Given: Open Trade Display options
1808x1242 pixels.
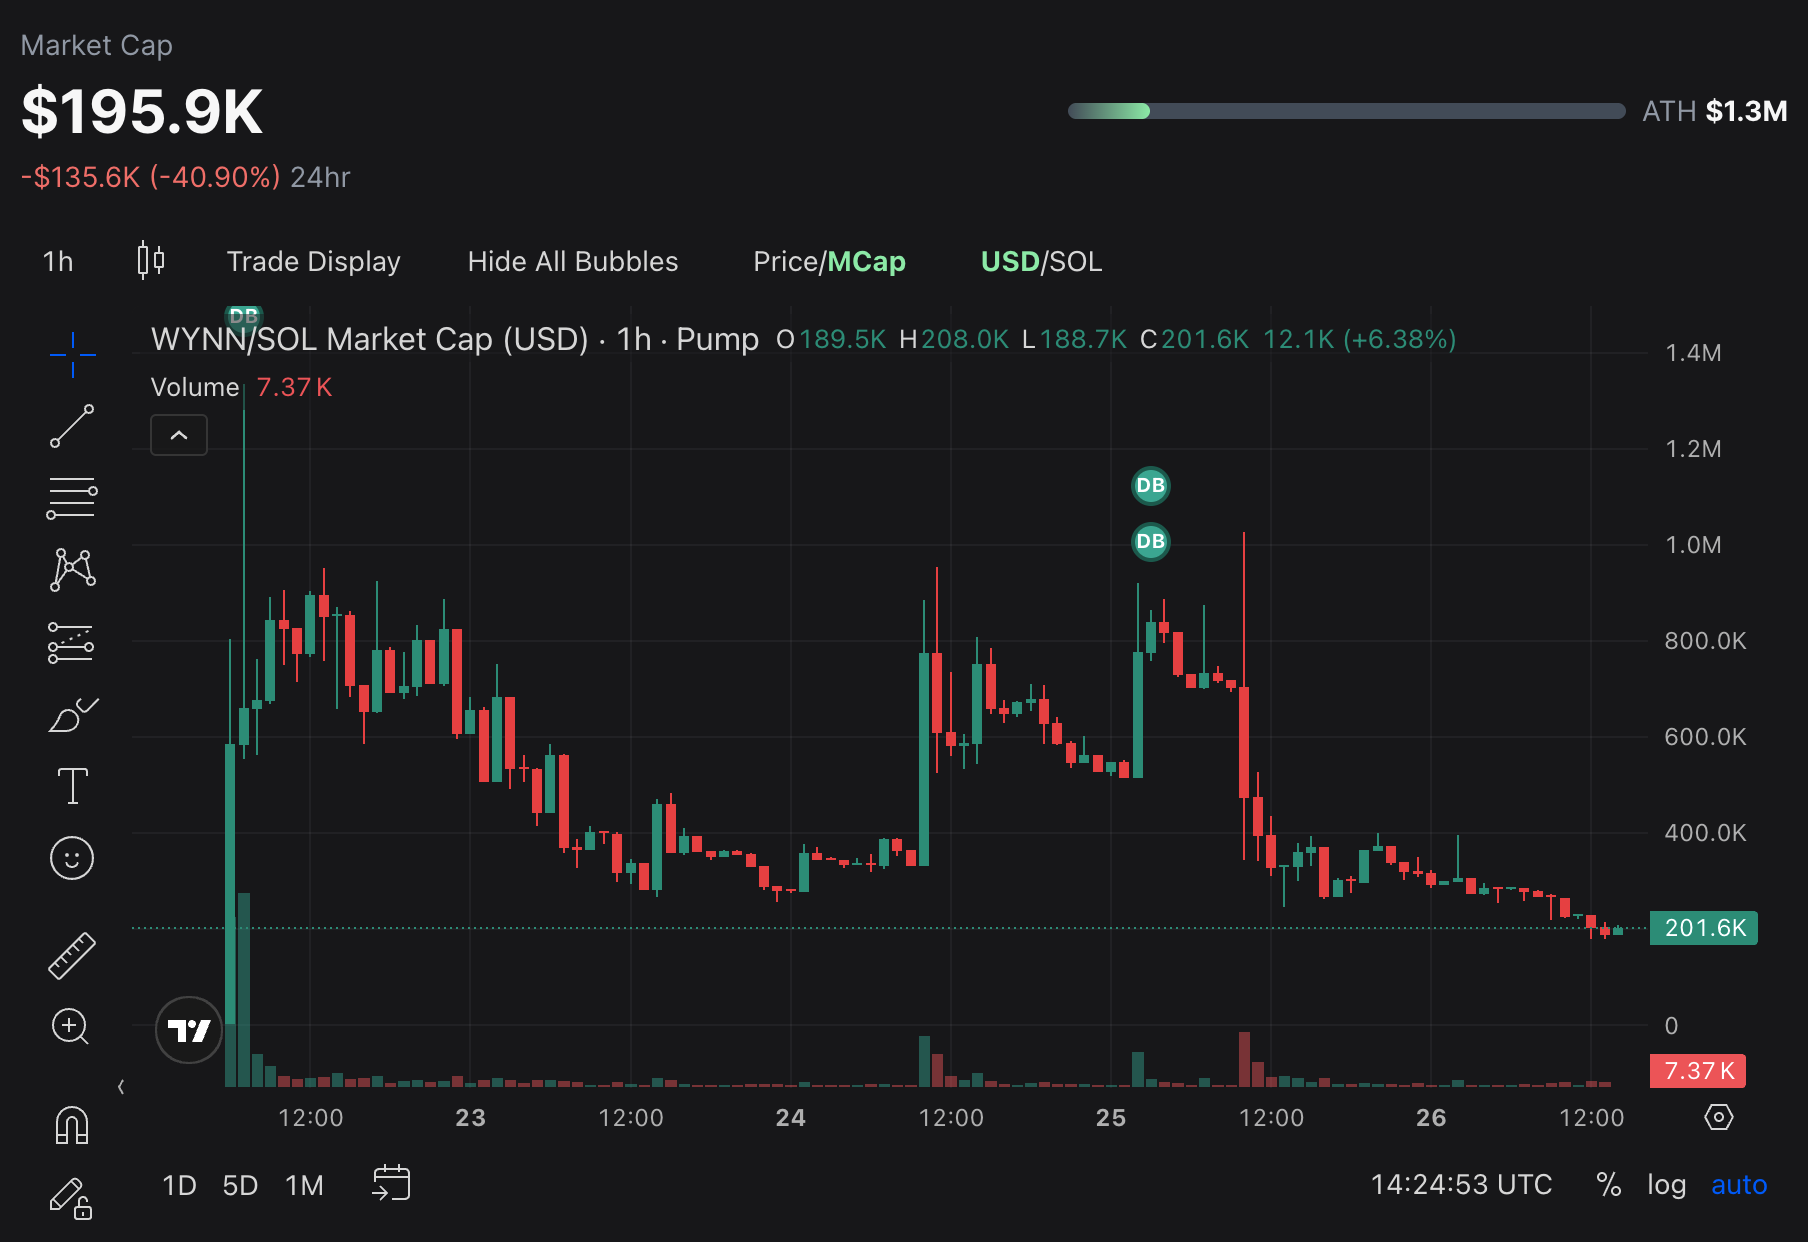Looking at the screenshot, I should click(313, 261).
